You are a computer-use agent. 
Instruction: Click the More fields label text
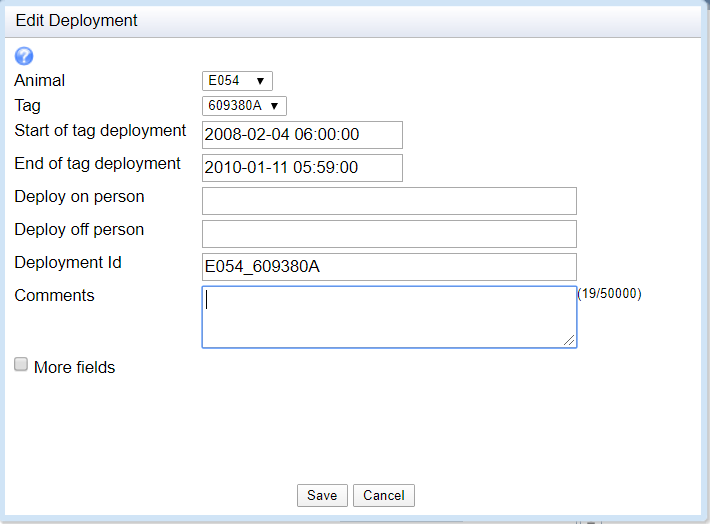tap(75, 367)
